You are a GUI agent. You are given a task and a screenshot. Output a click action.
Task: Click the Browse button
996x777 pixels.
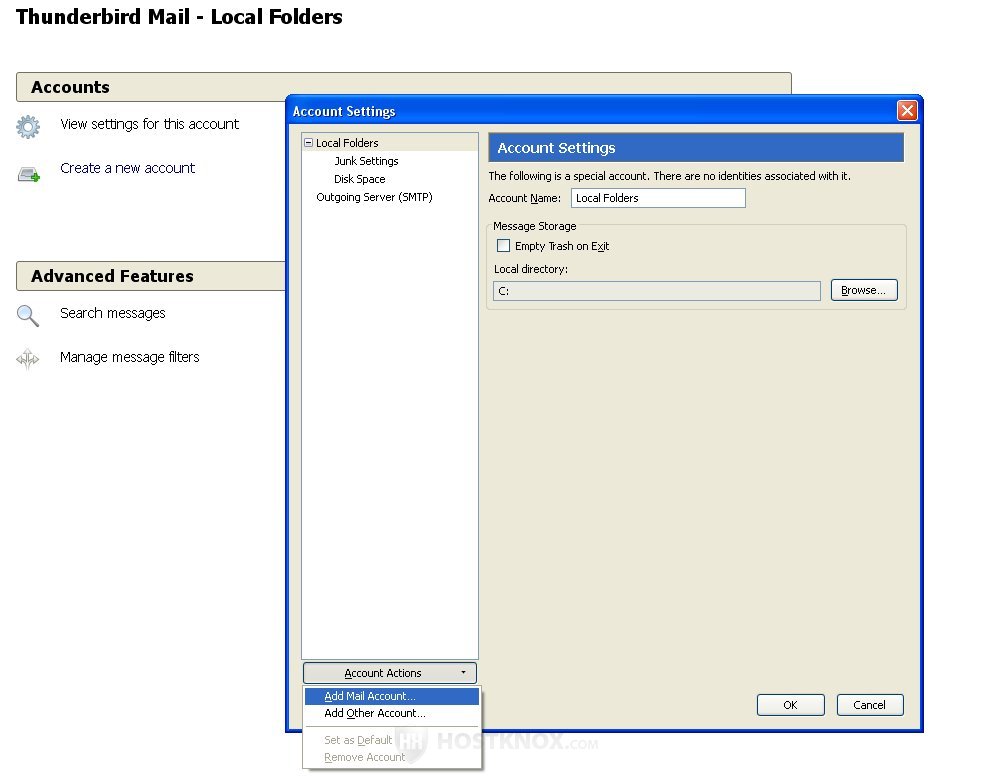pos(864,290)
